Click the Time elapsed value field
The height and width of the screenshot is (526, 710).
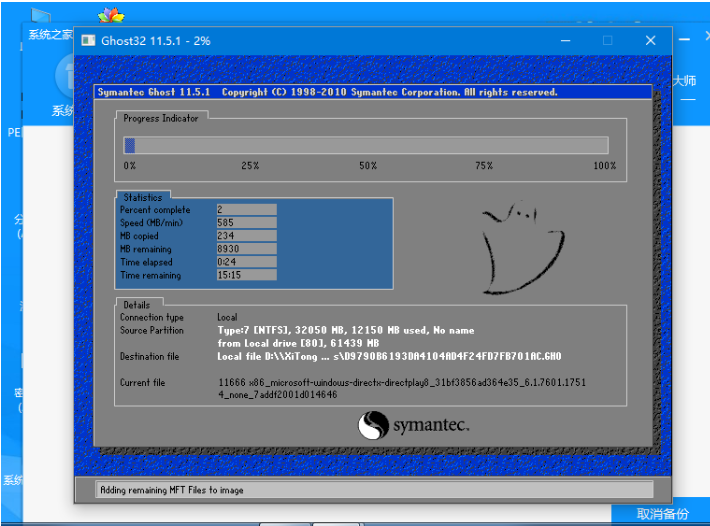pos(246,262)
